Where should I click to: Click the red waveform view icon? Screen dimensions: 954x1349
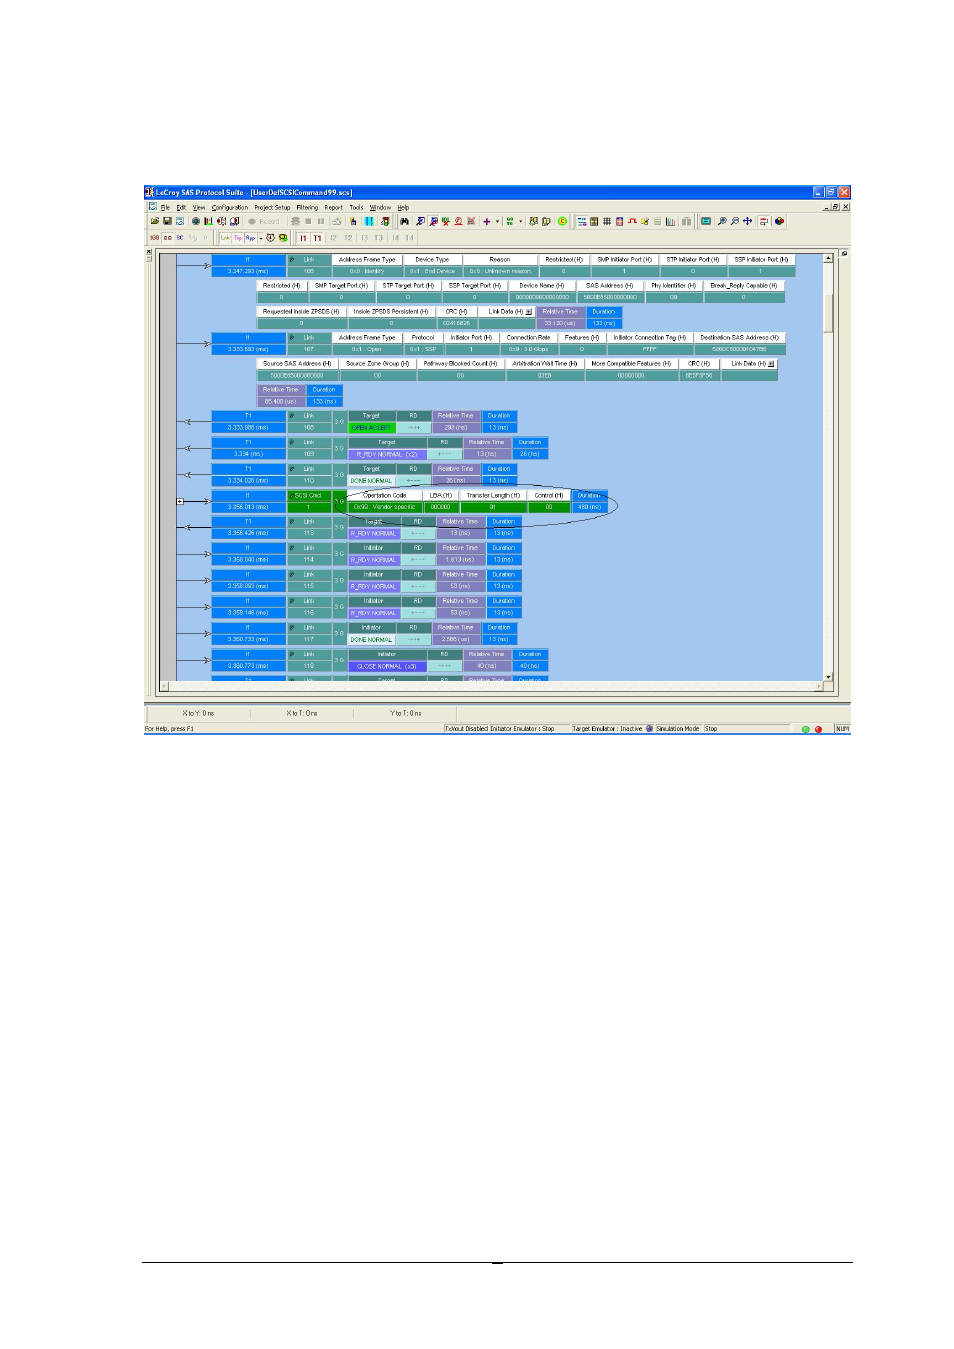(x=632, y=221)
